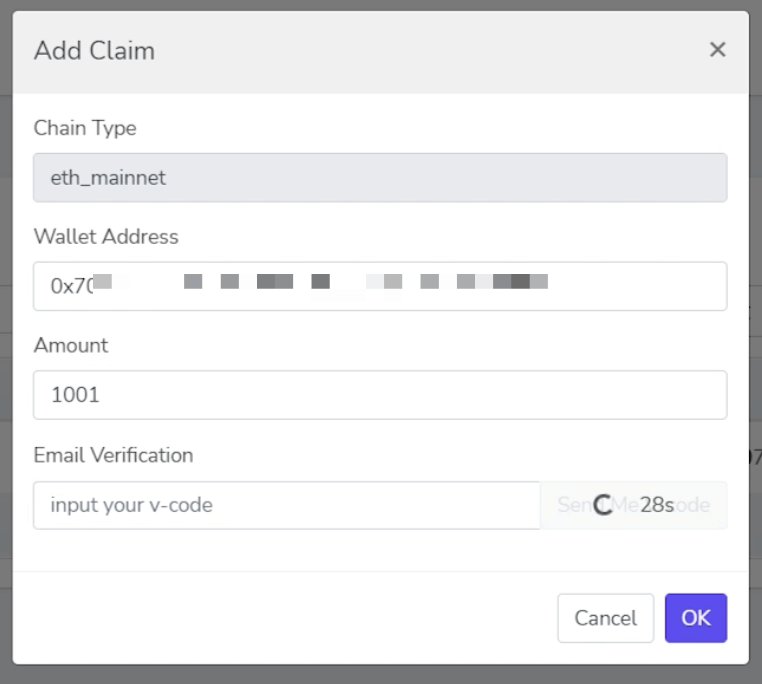The height and width of the screenshot is (684, 762).
Task: Click the gray dialog header bar
Action: 381,52
